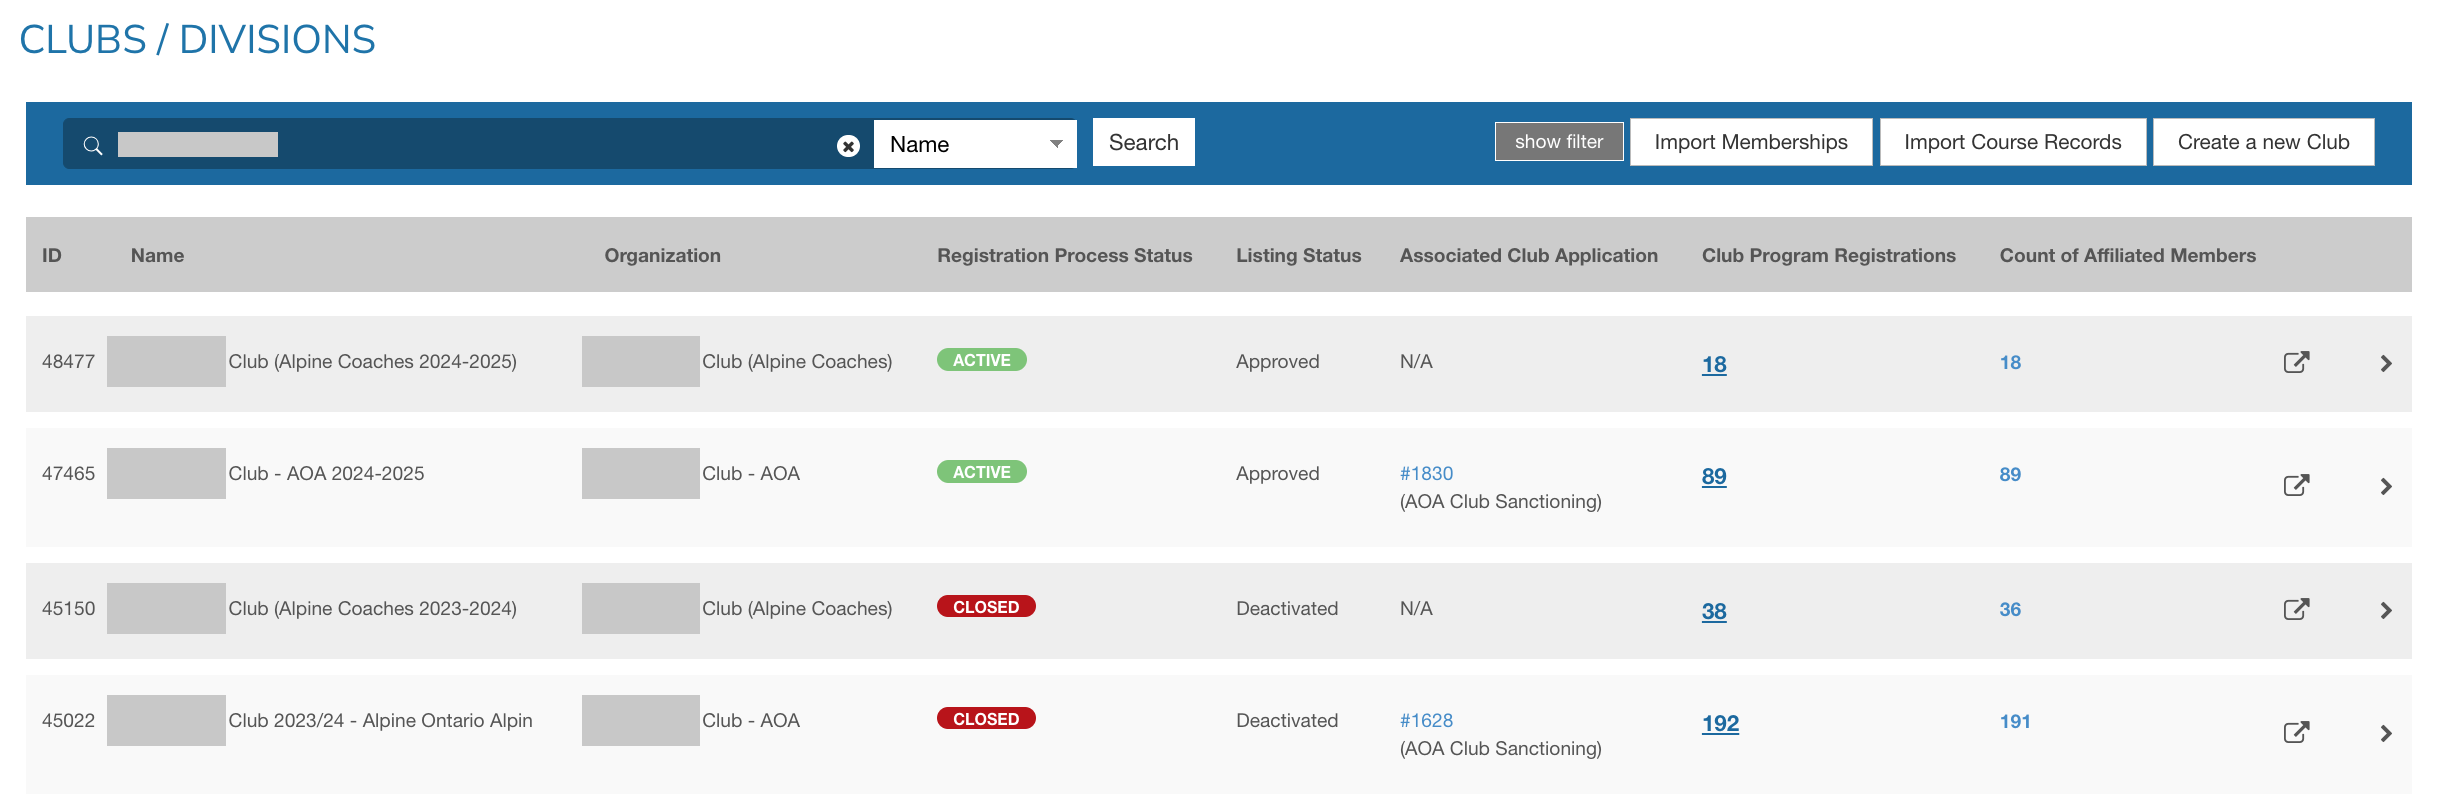Click the Search button
The image size is (2440, 806).
pyautogui.click(x=1144, y=142)
